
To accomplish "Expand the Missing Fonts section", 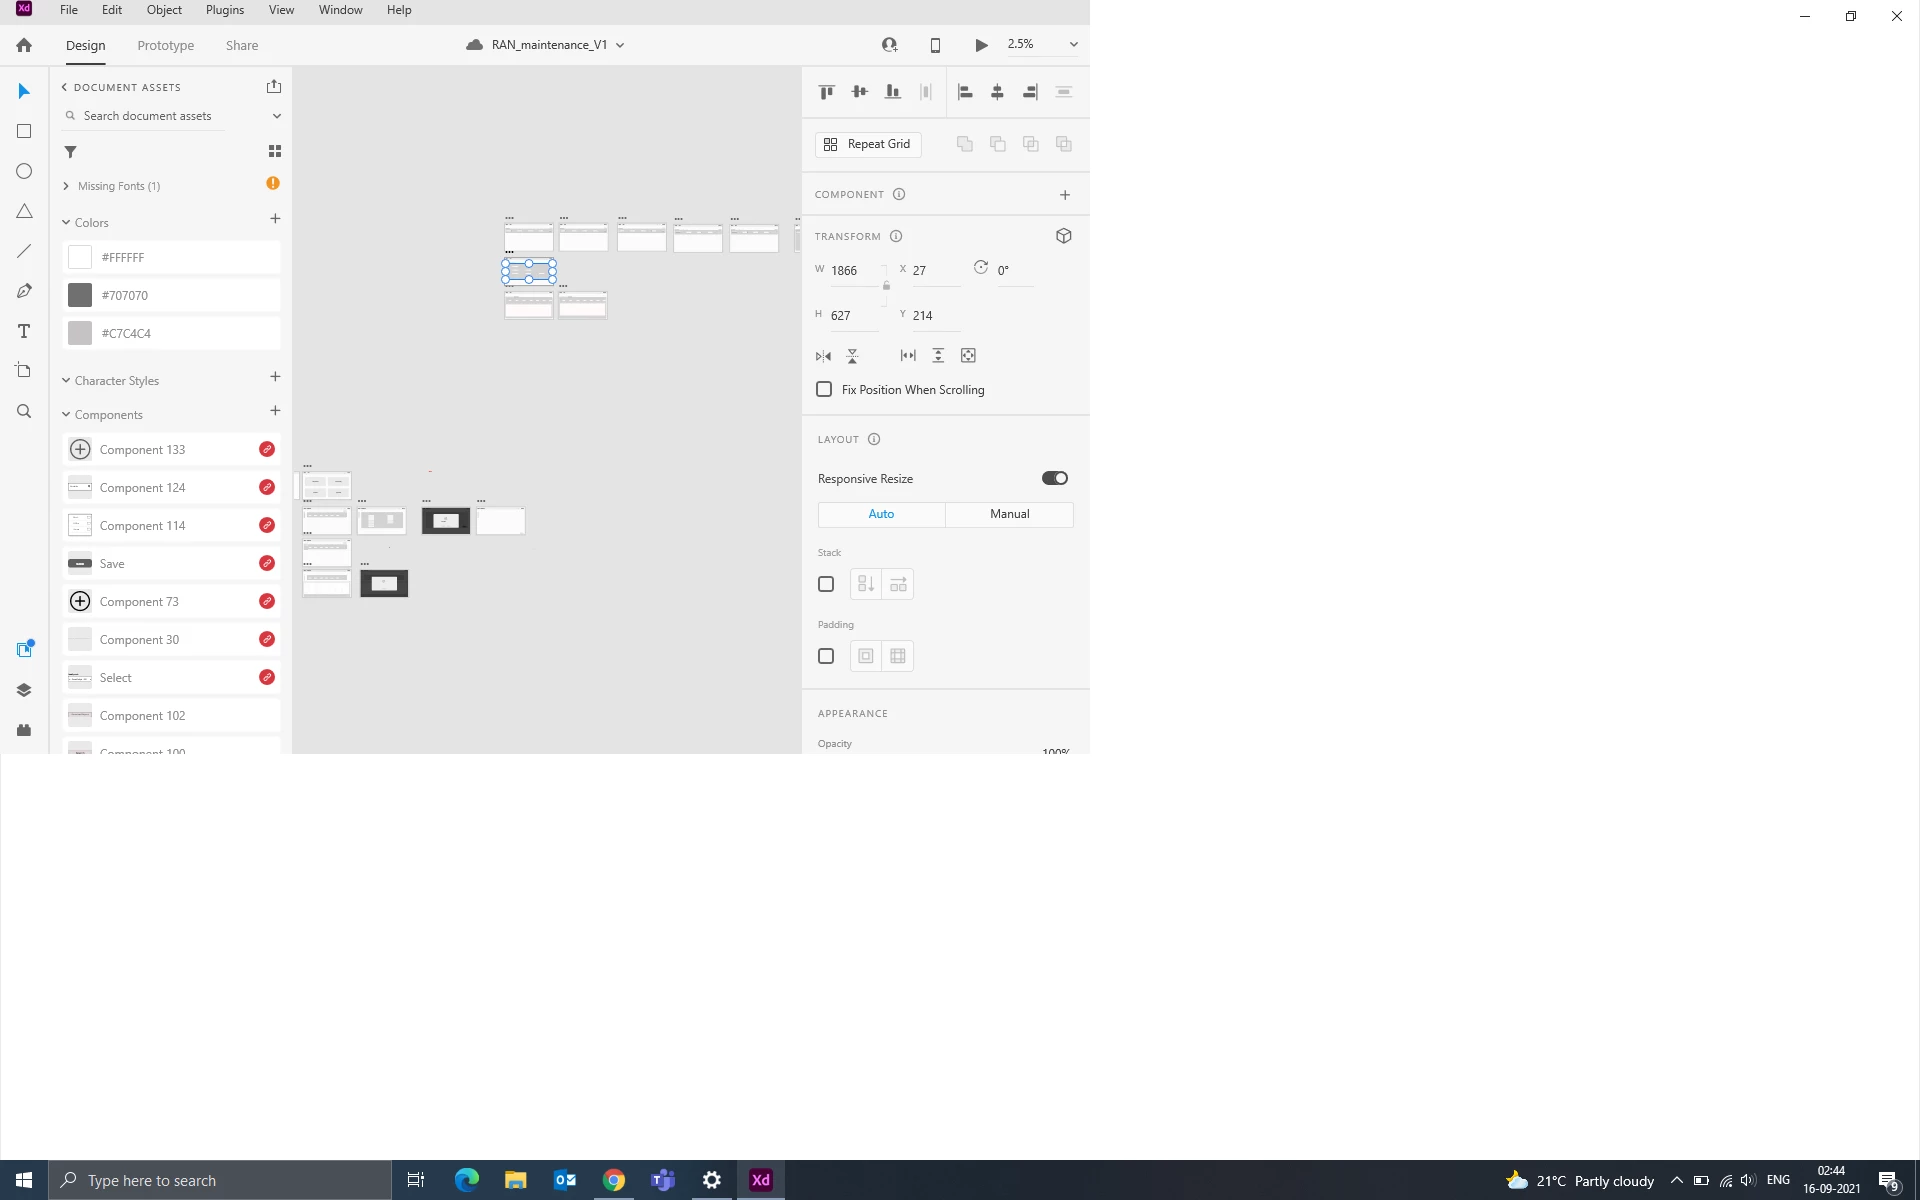I will (66, 186).
